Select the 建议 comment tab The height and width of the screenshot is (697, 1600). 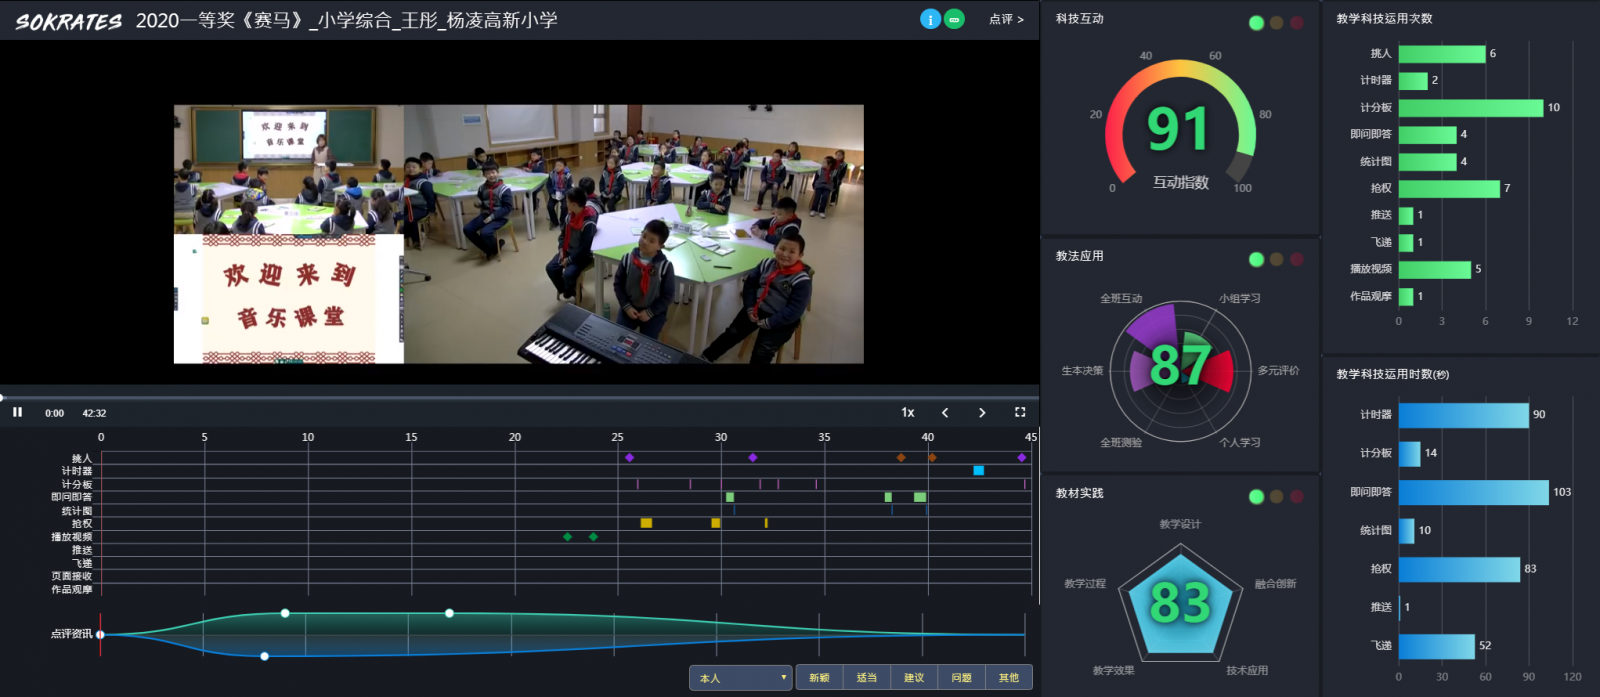point(914,678)
